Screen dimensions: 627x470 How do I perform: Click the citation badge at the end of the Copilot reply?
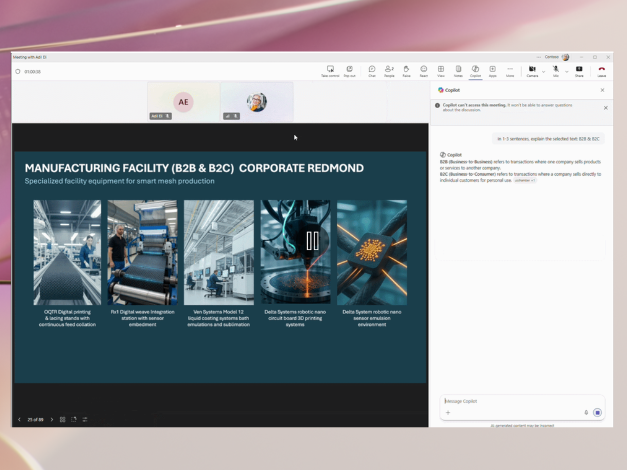pos(525,180)
